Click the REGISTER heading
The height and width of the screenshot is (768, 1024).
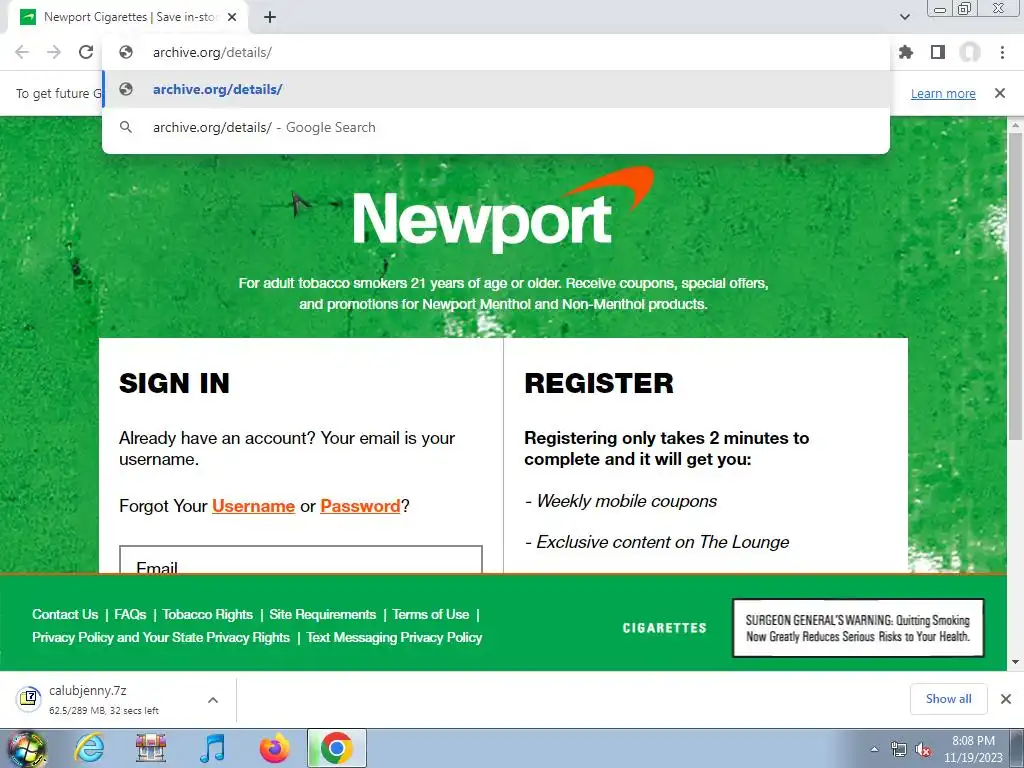point(599,383)
